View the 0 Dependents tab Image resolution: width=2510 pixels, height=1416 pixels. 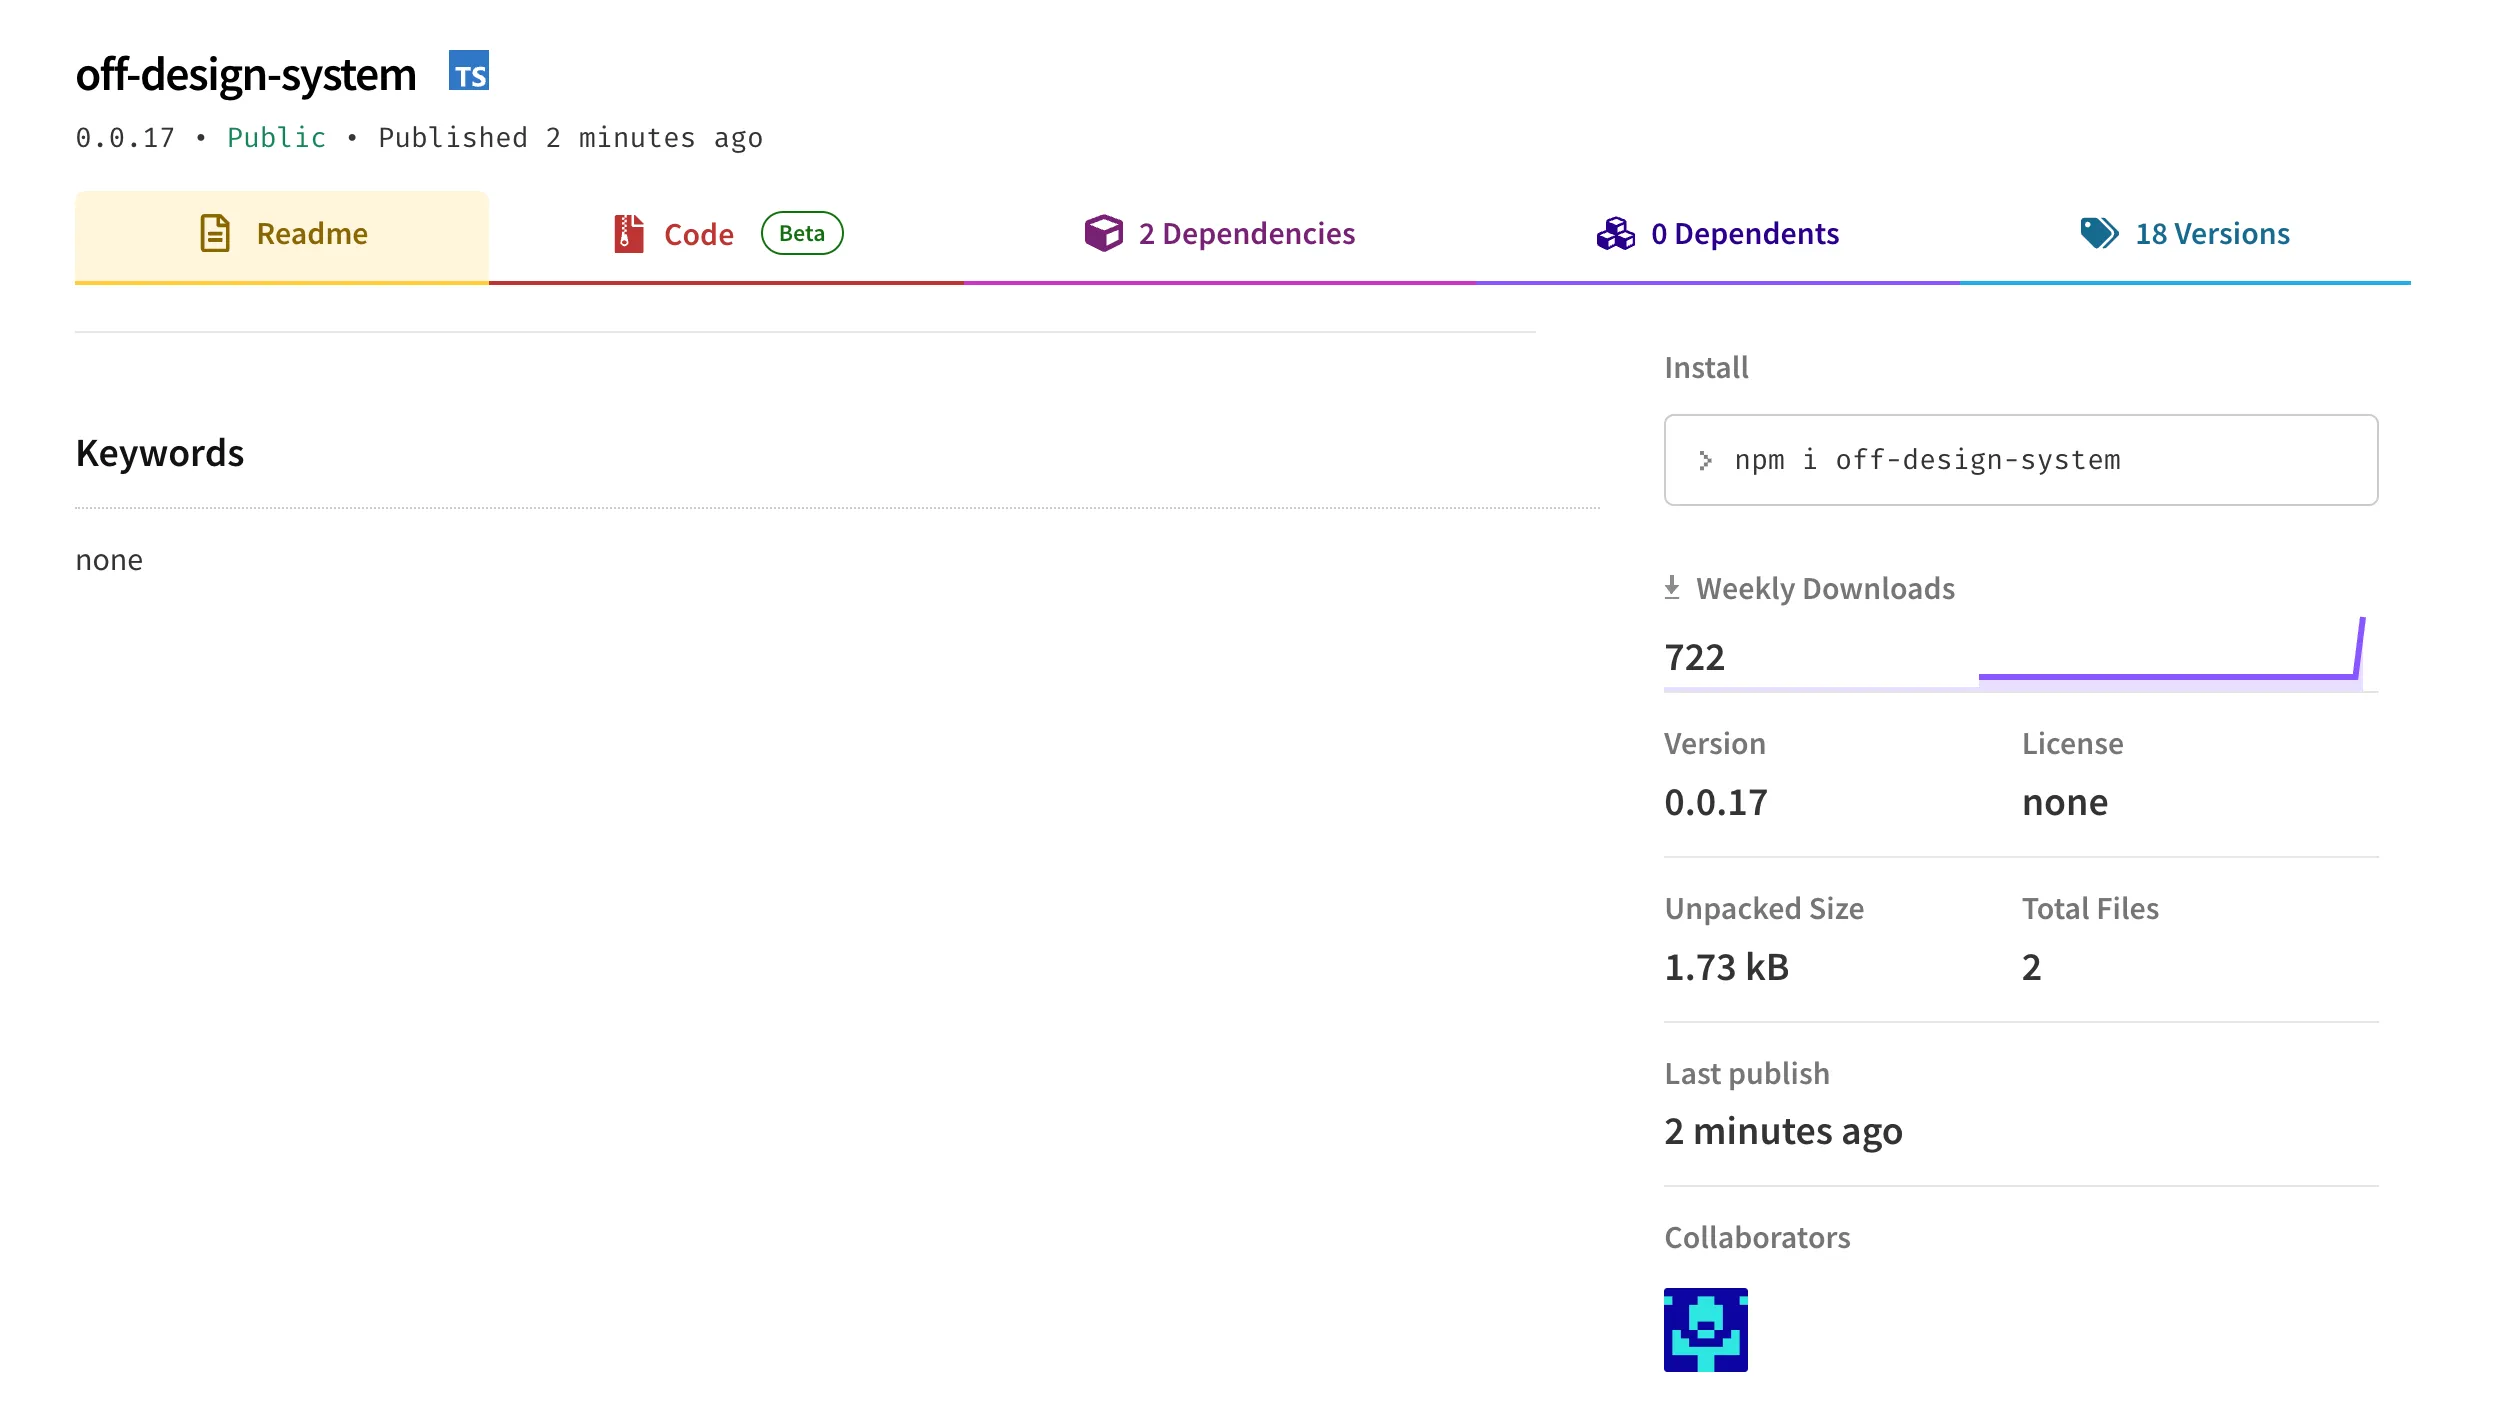tap(1743, 233)
